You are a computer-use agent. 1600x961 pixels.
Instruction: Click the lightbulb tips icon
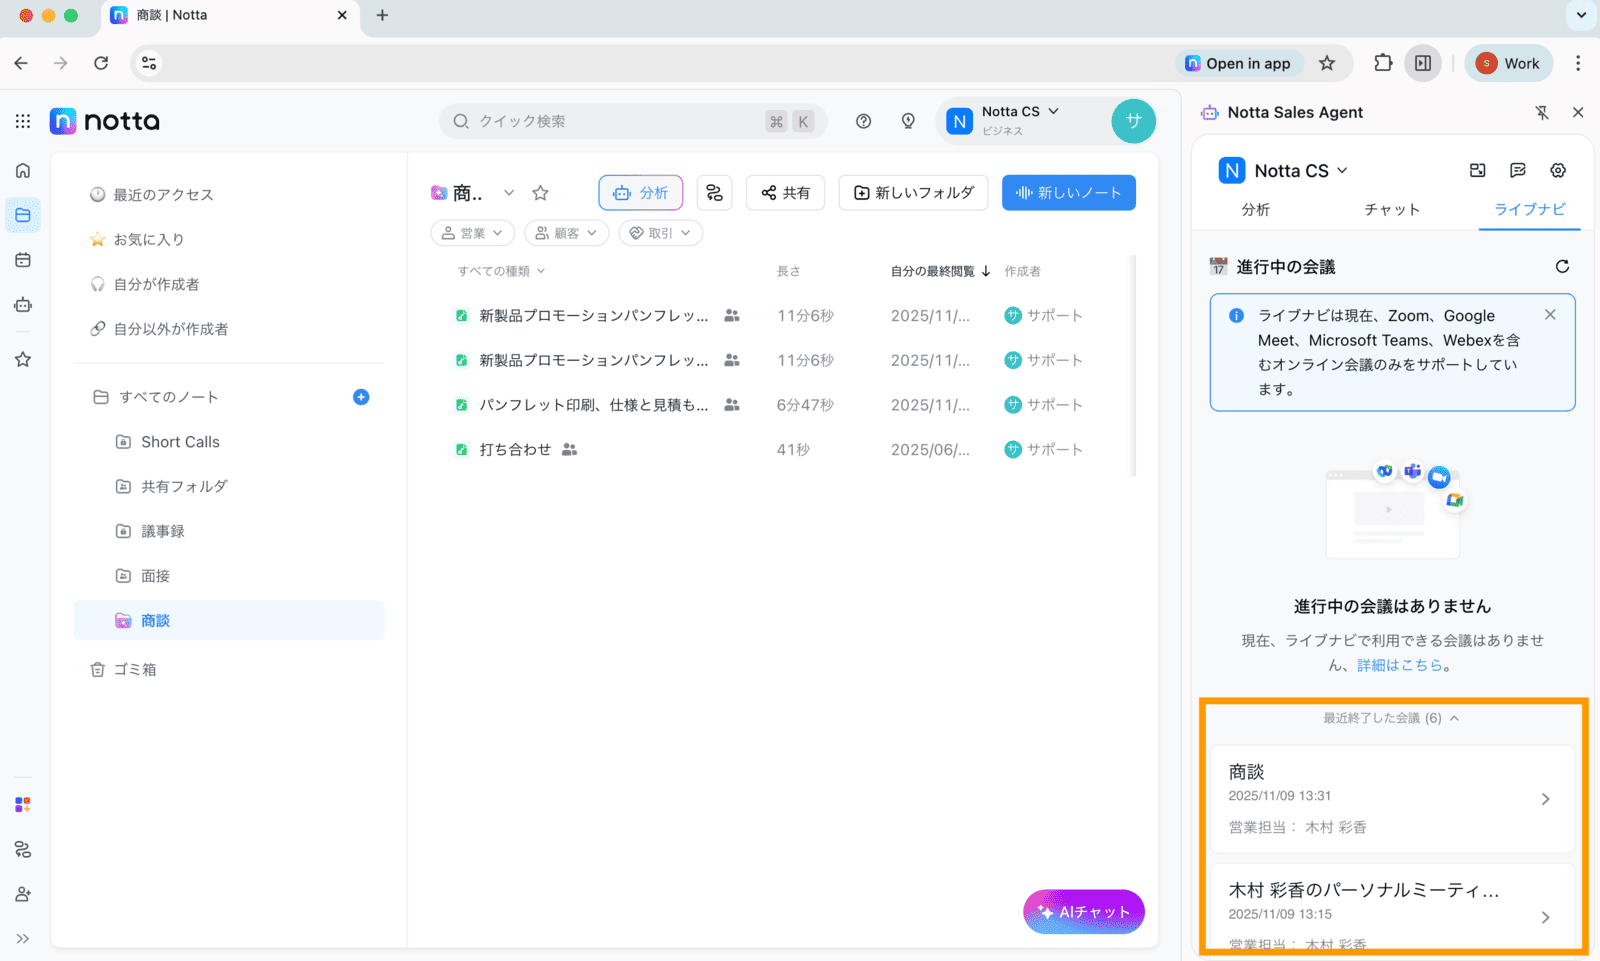click(x=908, y=121)
